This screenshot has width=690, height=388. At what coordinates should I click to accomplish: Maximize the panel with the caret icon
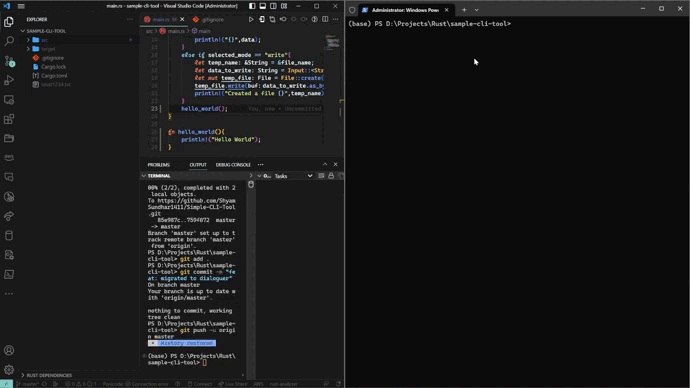click(325, 164)
